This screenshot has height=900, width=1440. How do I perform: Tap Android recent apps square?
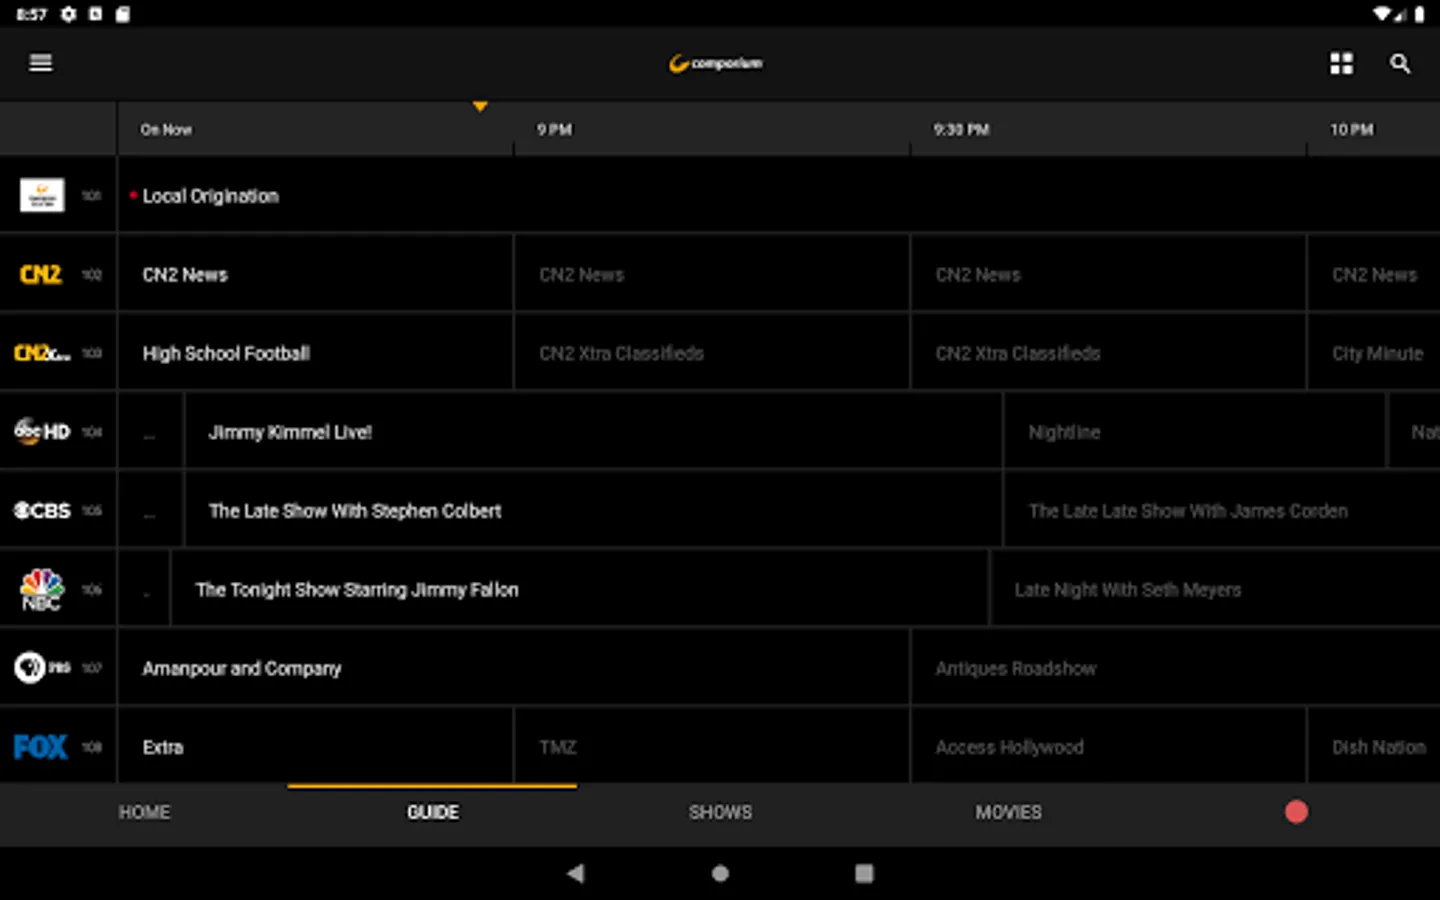point(864,873)
